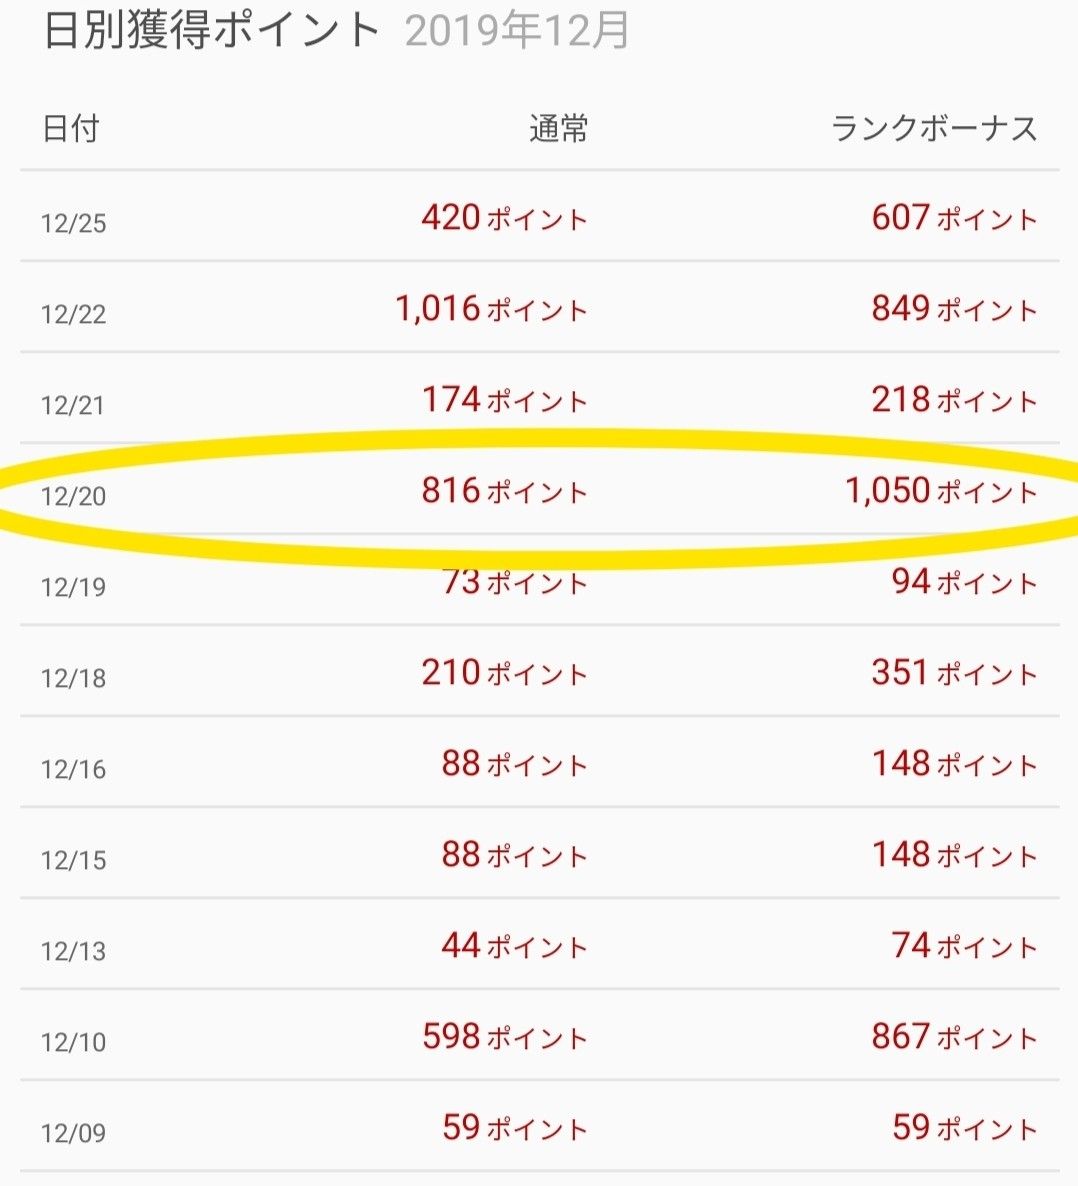The image size is (1078, 1186).
Task: Click the 849 ポイント rank bonus value
Action: 954,309
